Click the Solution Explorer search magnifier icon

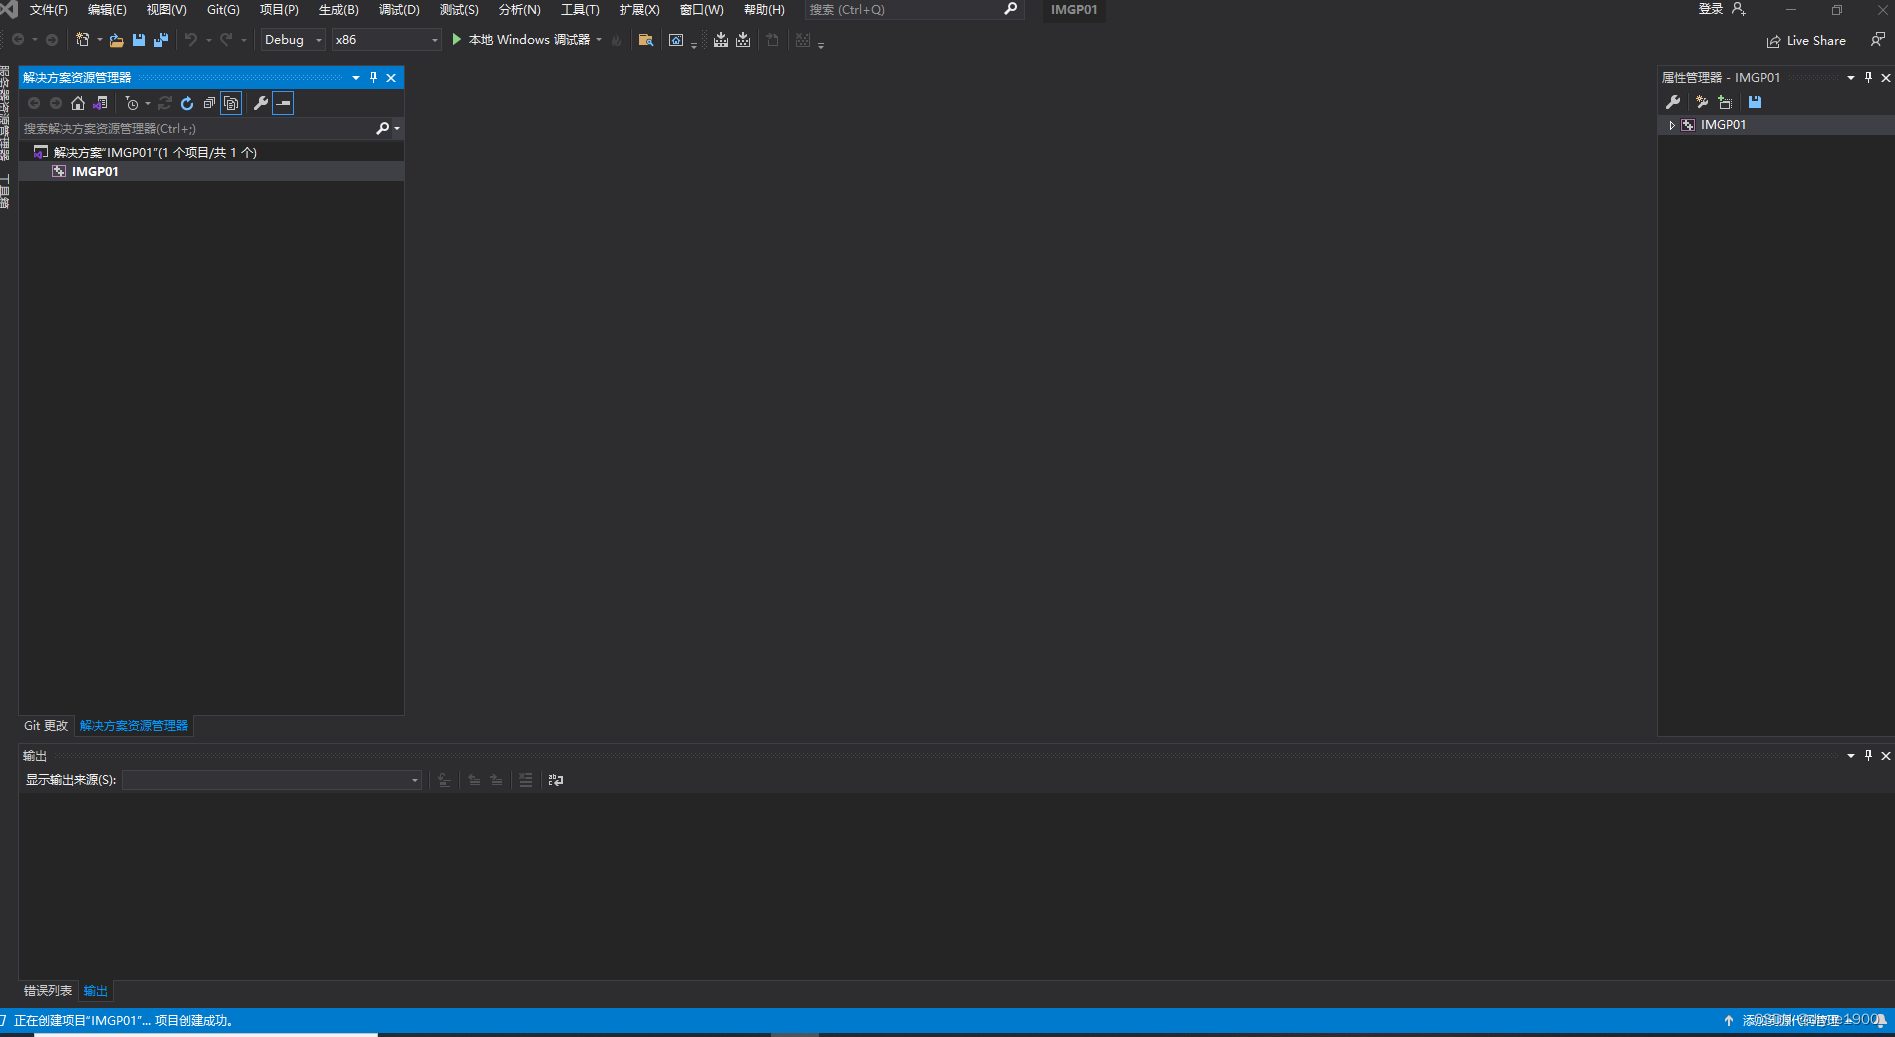[382, 128]
